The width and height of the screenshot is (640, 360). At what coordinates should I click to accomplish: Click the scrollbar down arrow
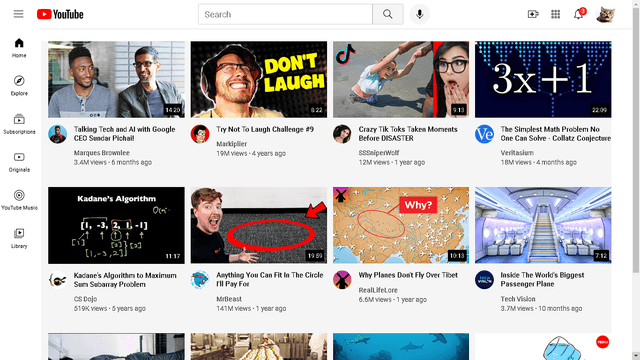click(636, 356)
